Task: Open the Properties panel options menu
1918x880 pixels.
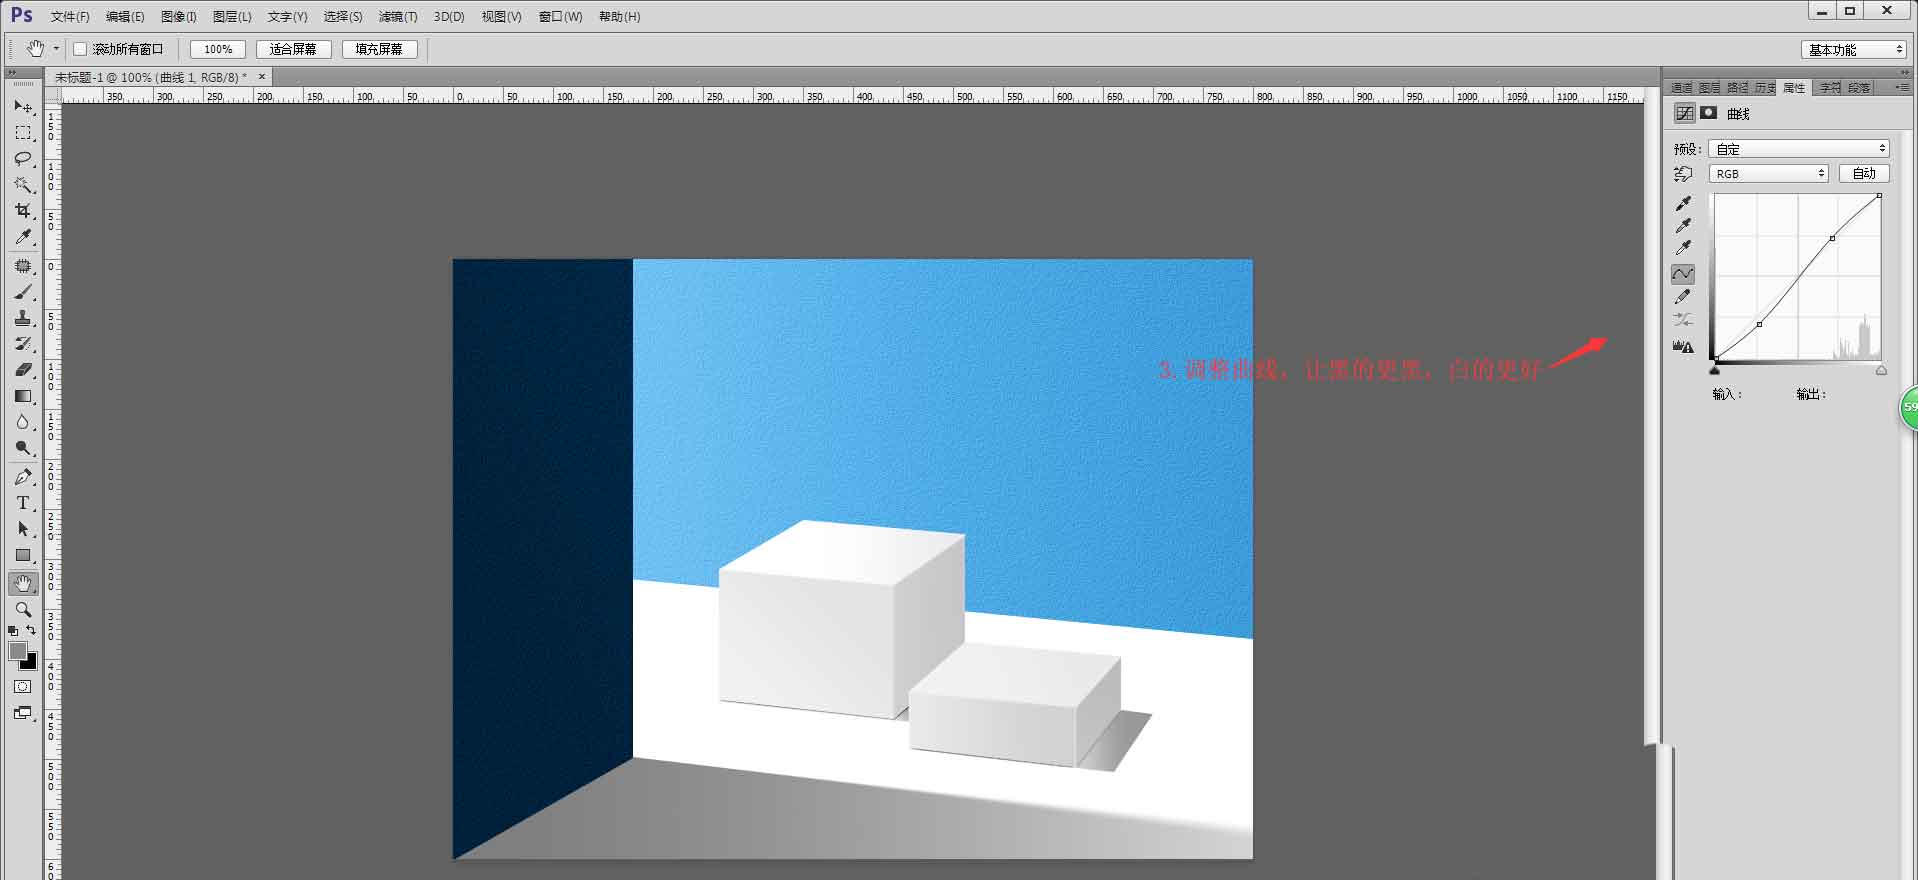Action: 1903,88
